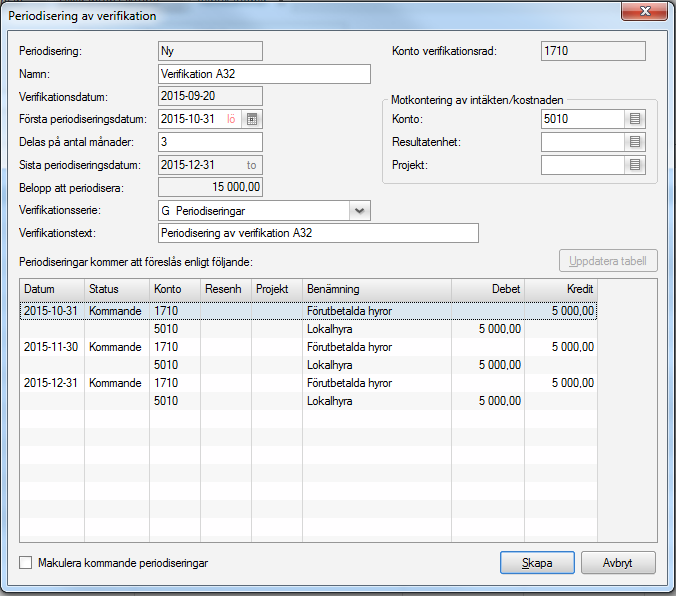This screenshot has height=596, width=676.
Task: Open lookup list for Resultatenhet
Action: point(635,142)
